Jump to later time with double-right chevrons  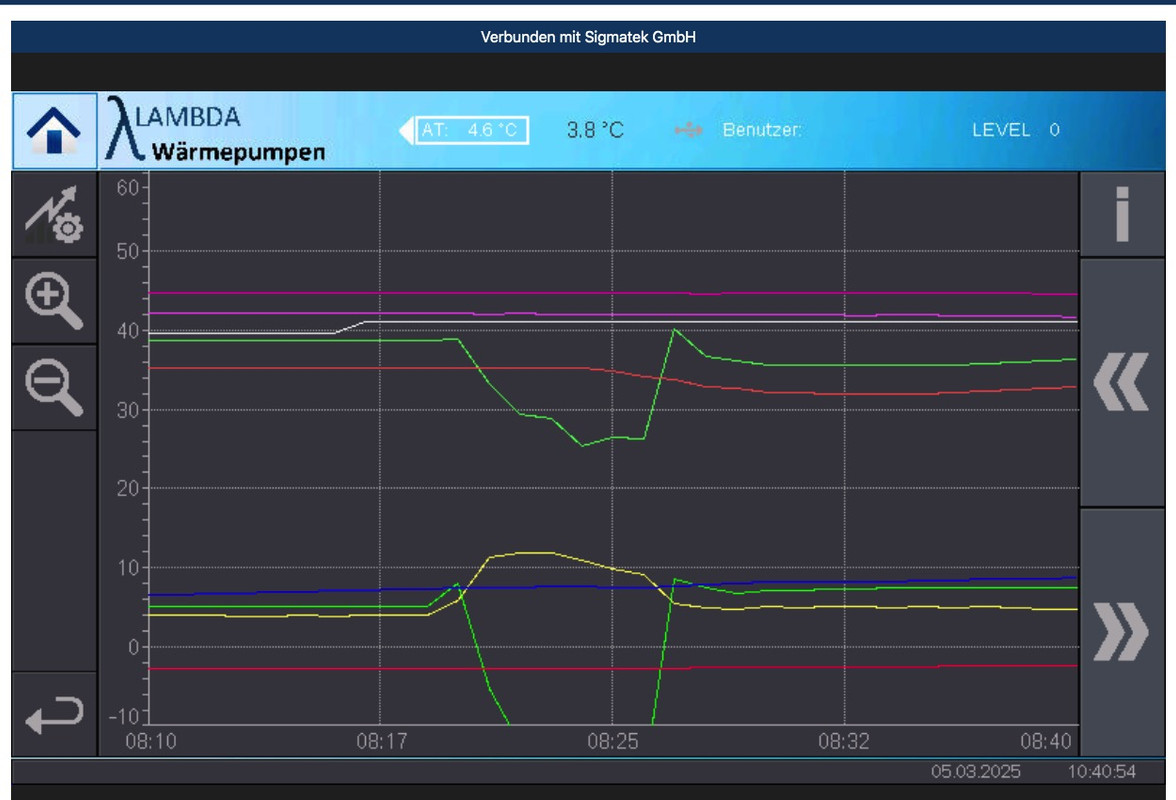(x=1122, y=632)
